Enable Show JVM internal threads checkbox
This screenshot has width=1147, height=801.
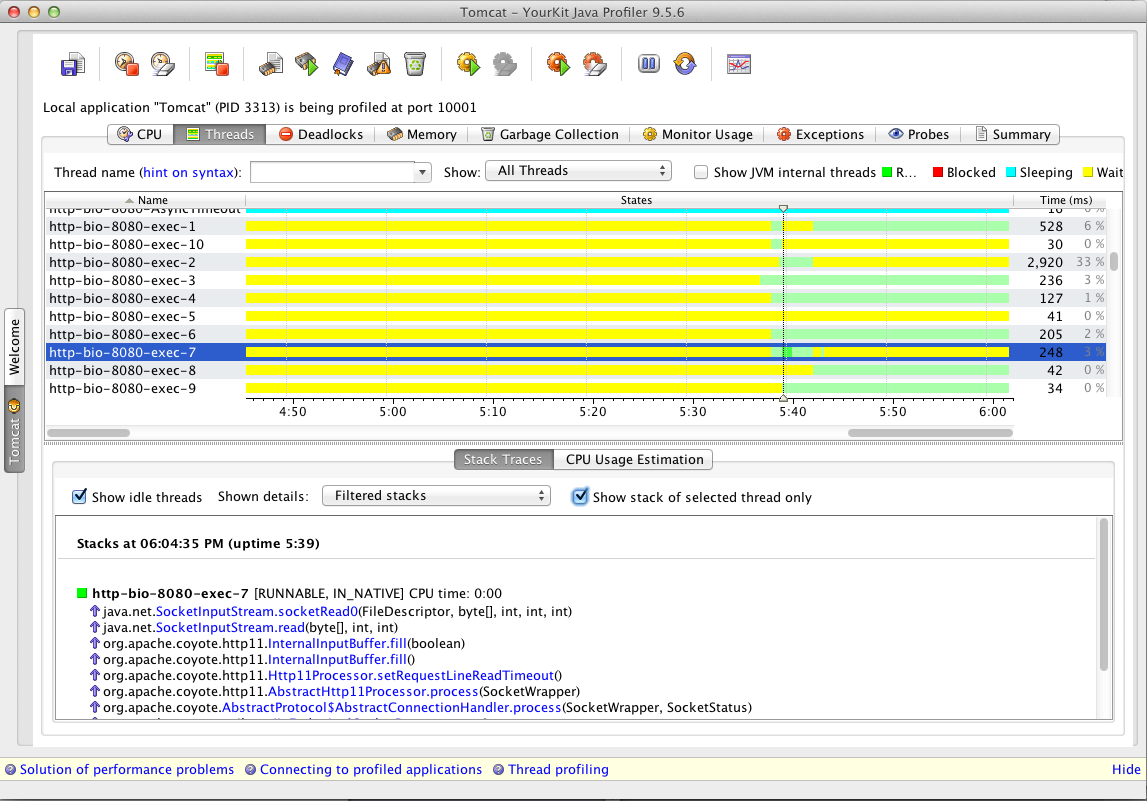click(701, 172)
